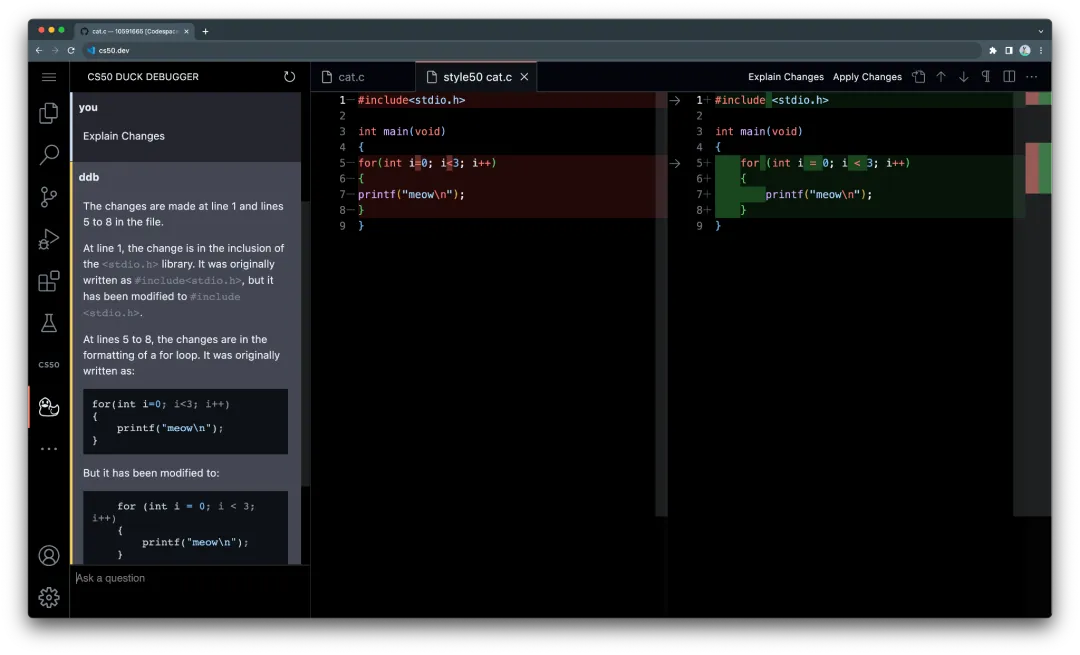Expand editor More Actions ellipsis
This screenshot has width=1080, height=655.
click(1032, 77)
